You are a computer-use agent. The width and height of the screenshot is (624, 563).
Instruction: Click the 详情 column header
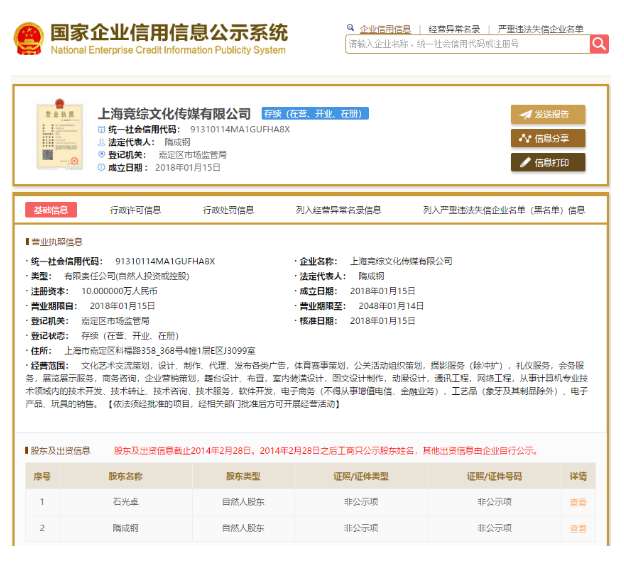point(578,476)
